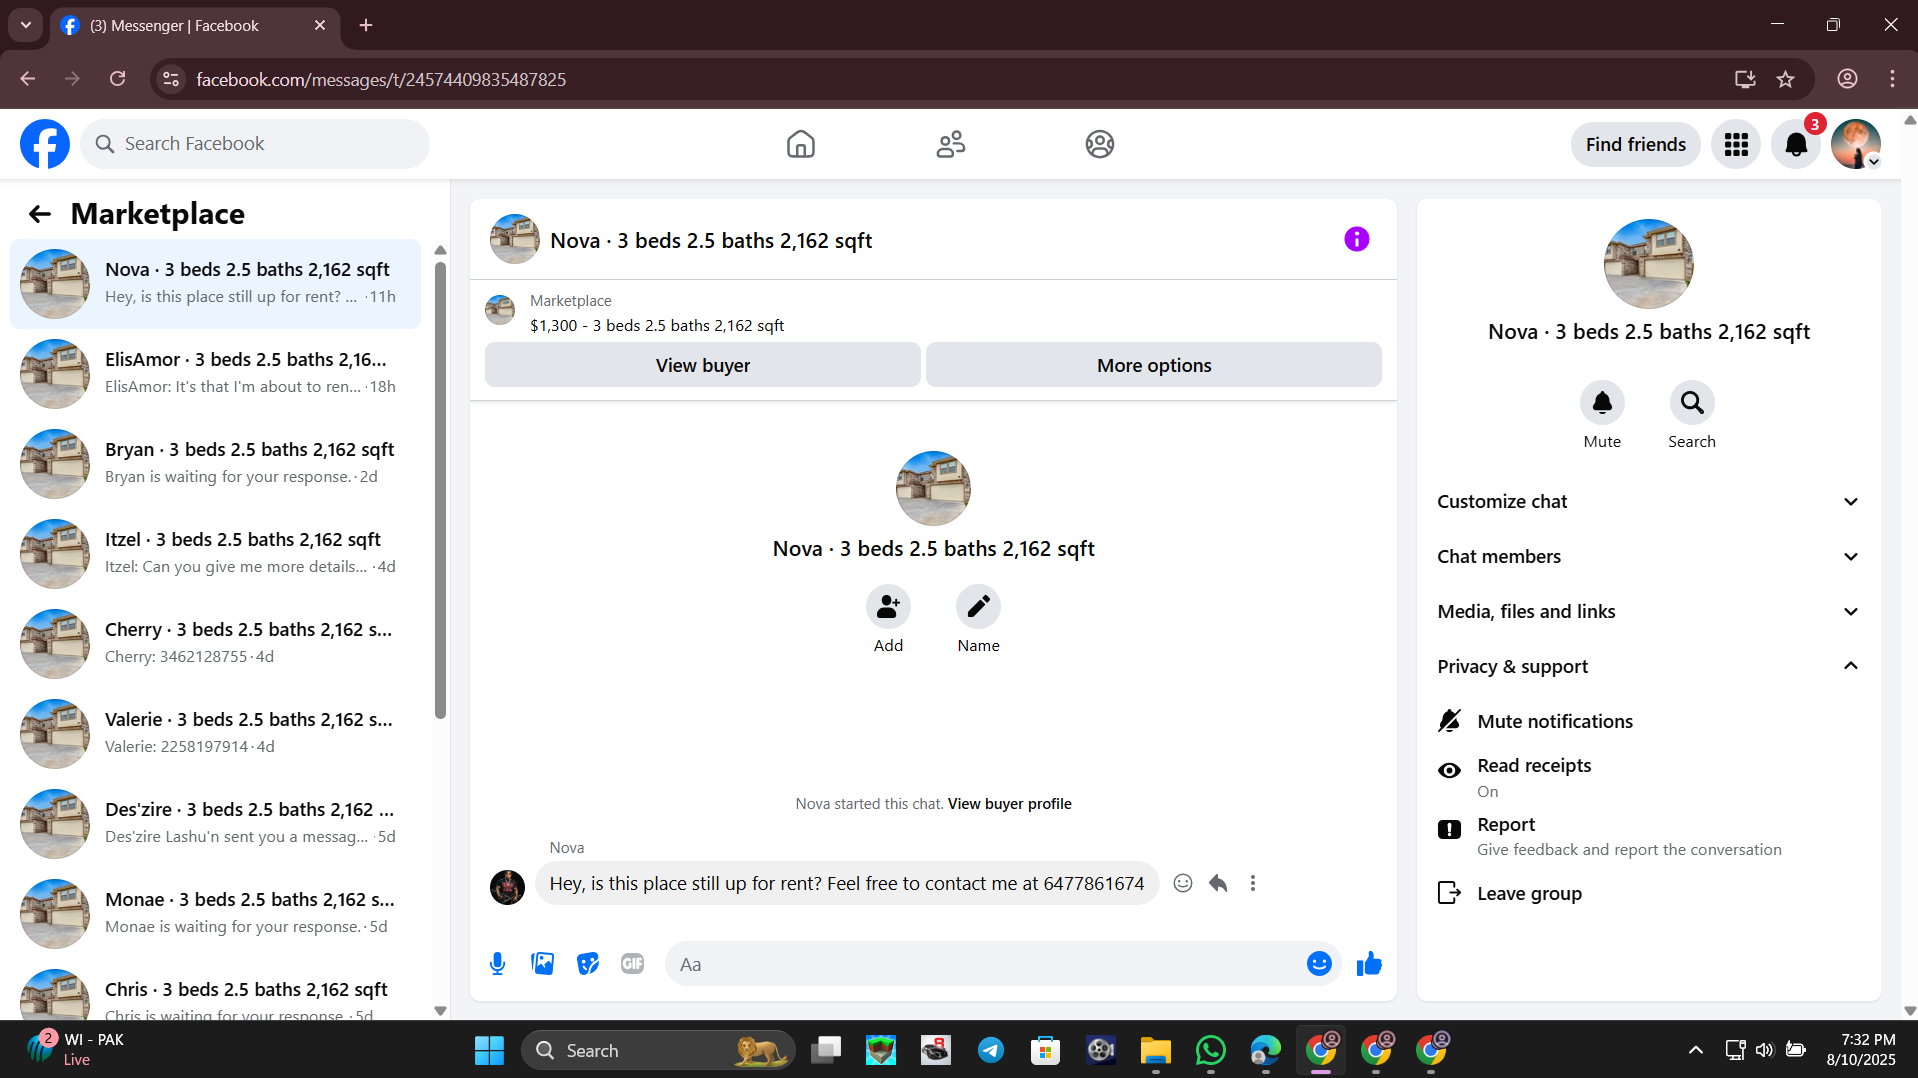Open the Facebook menu grid icon
The image size is (1918, 1078).
pyautogui.click(x=1736, y=145)
